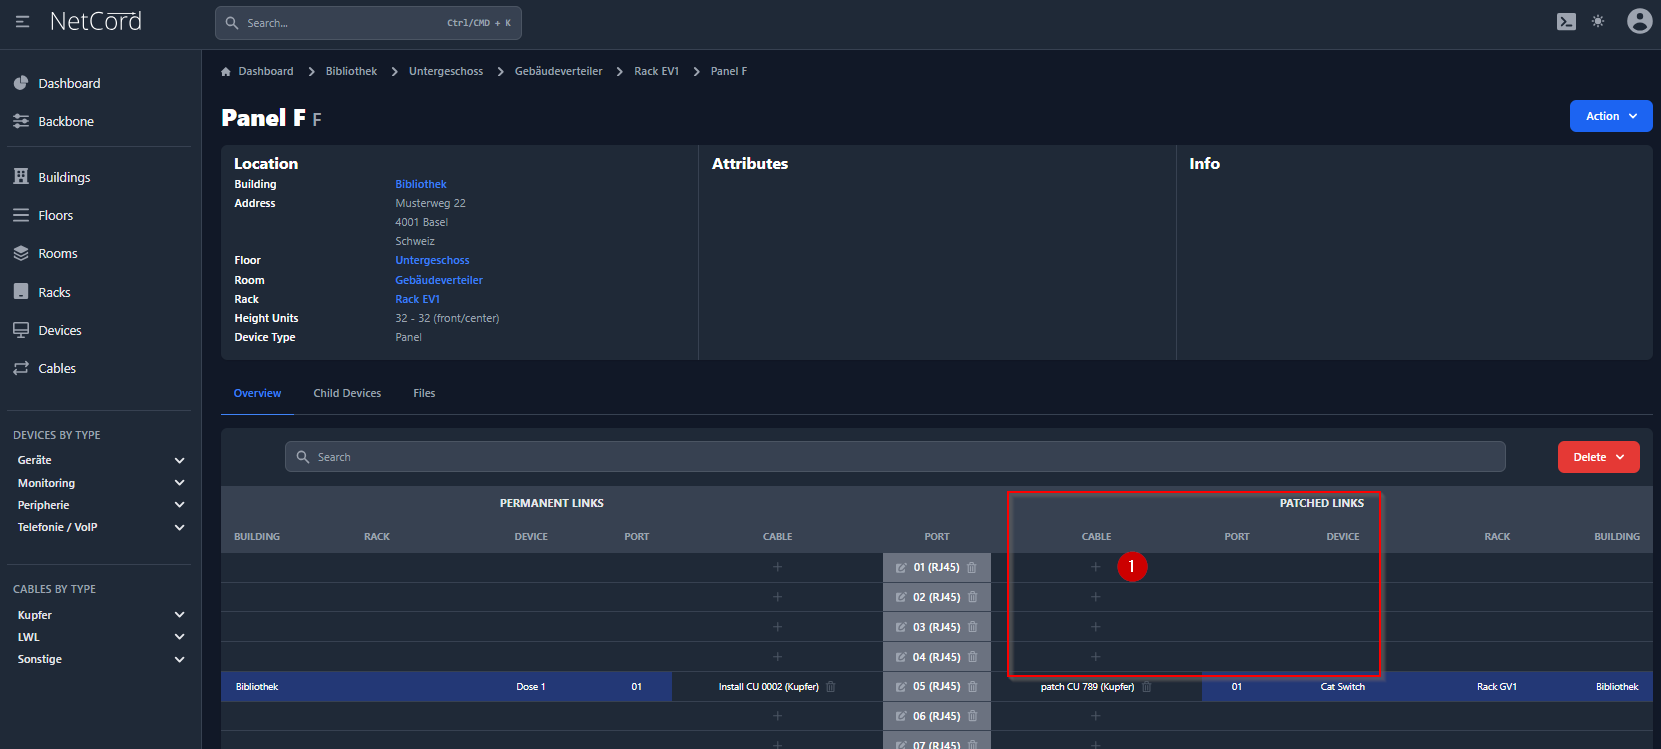
Task: Add permanent cable plus on port 04 row
Action: (777, 657)
